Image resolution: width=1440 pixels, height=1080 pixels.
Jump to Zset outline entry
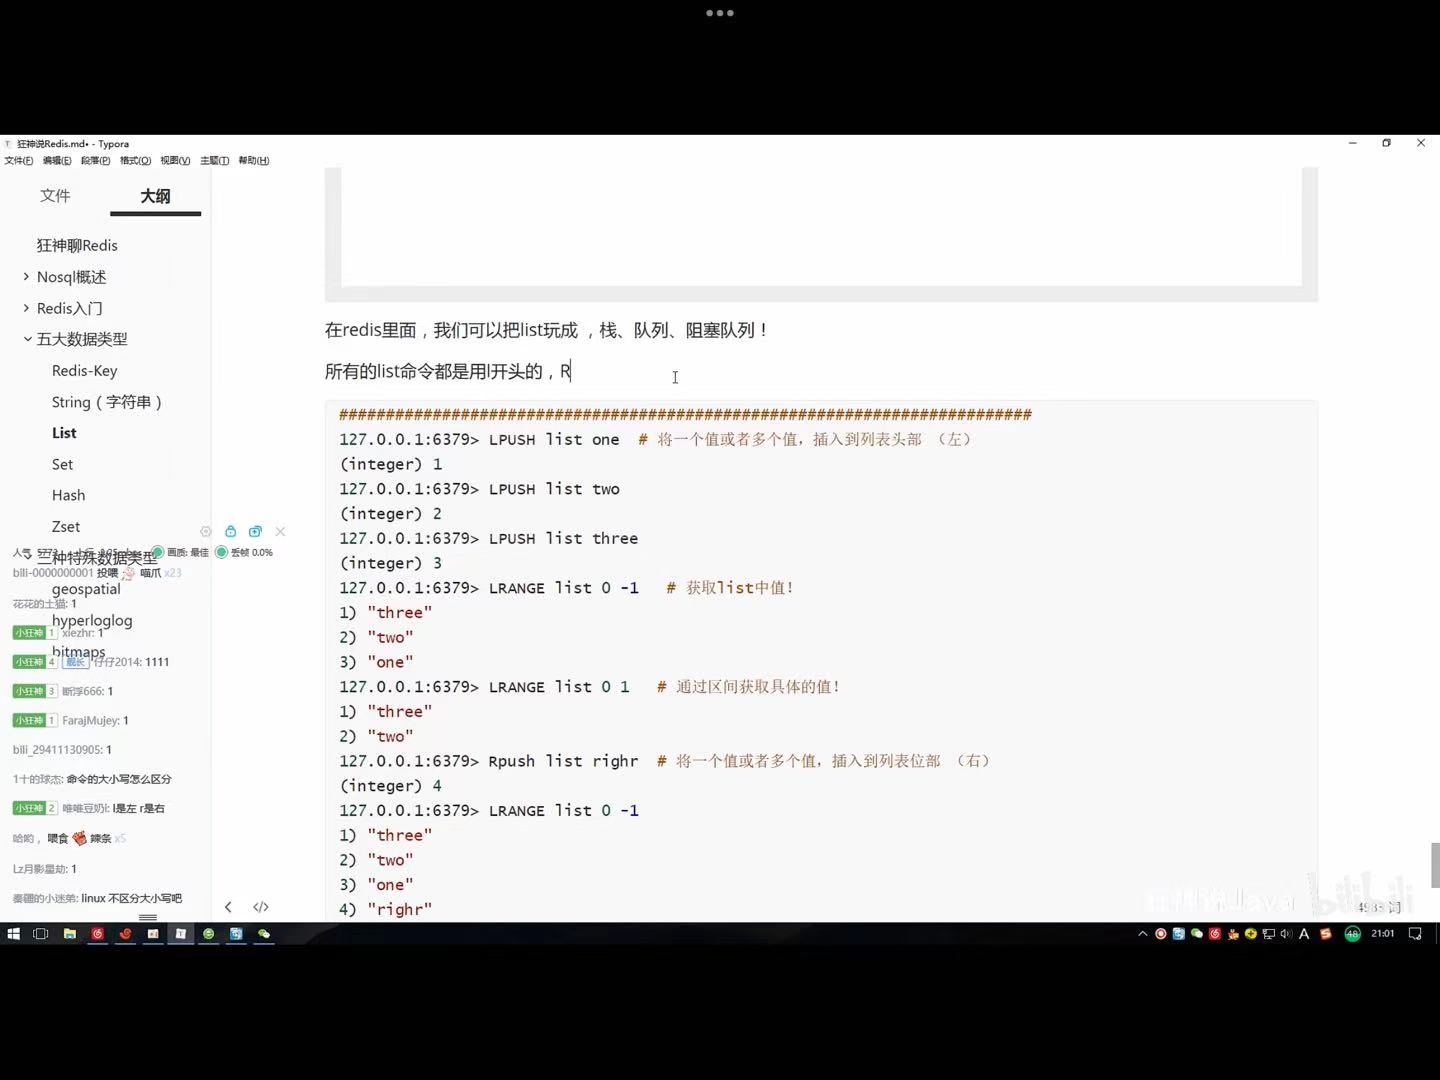coord(66,527)
